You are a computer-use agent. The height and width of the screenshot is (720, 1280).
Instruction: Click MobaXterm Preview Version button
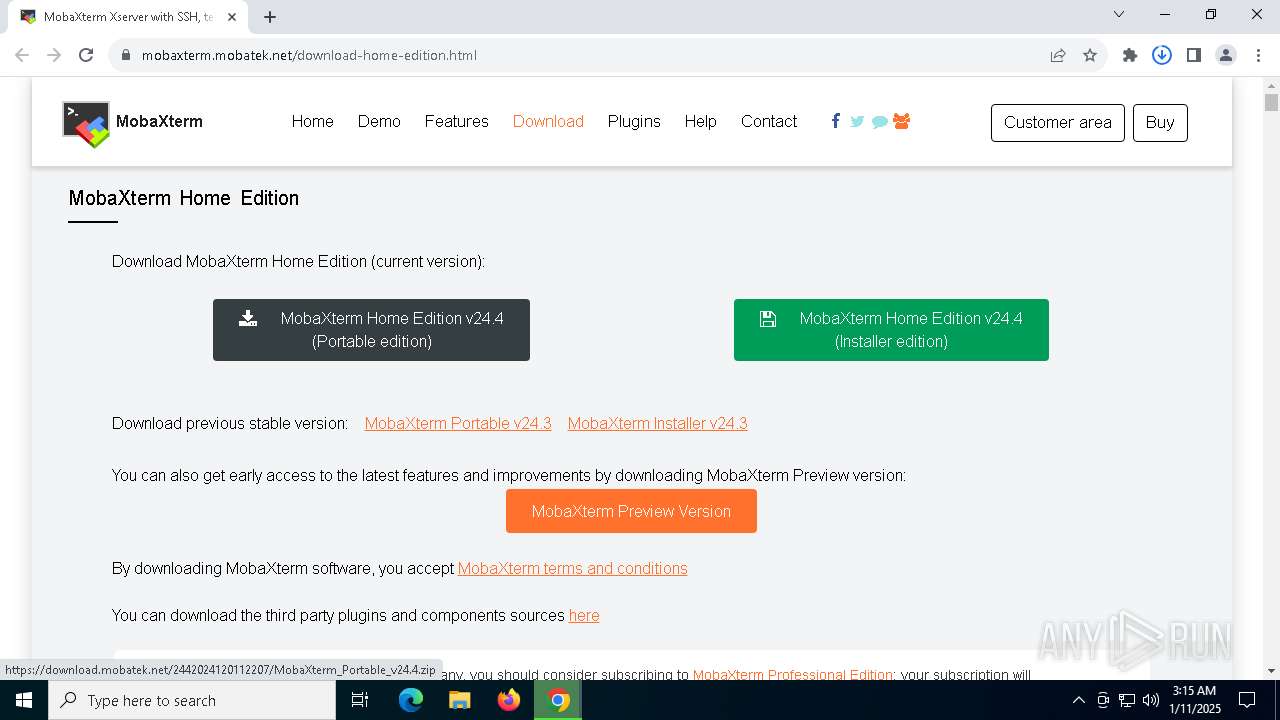[631, 511]
